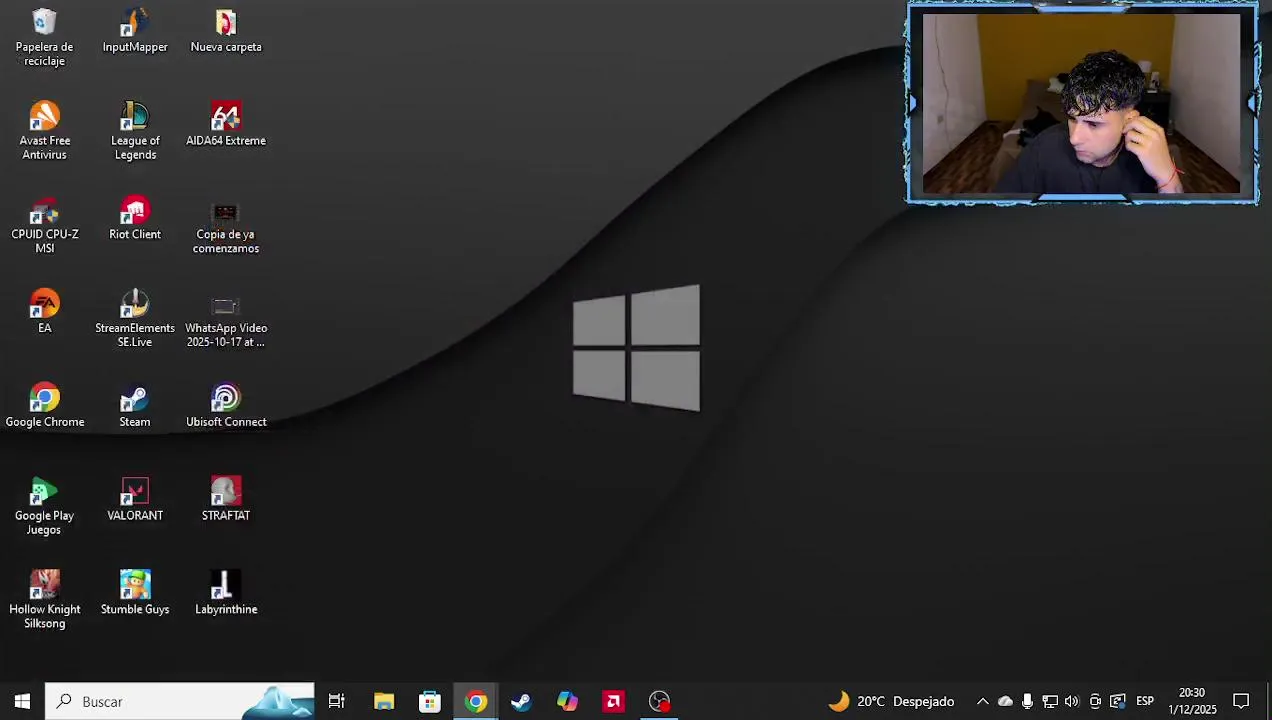Select the League of Legends shortcut
This screenshot has height=720, width=1272.
[135, 131]
